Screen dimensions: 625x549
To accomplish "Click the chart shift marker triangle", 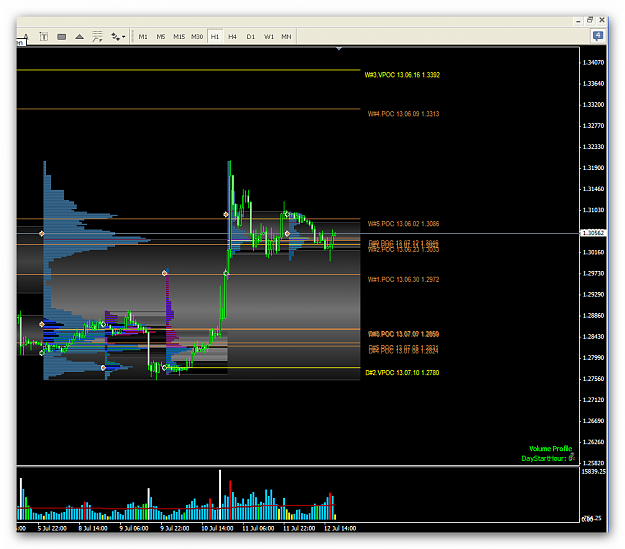I will [x=339, y=48].
